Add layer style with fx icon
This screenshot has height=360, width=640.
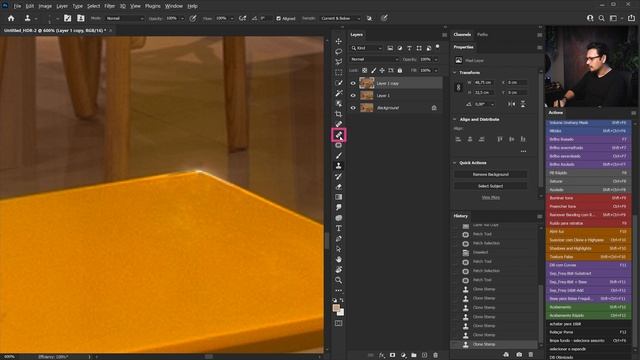(x=382, y=355)
